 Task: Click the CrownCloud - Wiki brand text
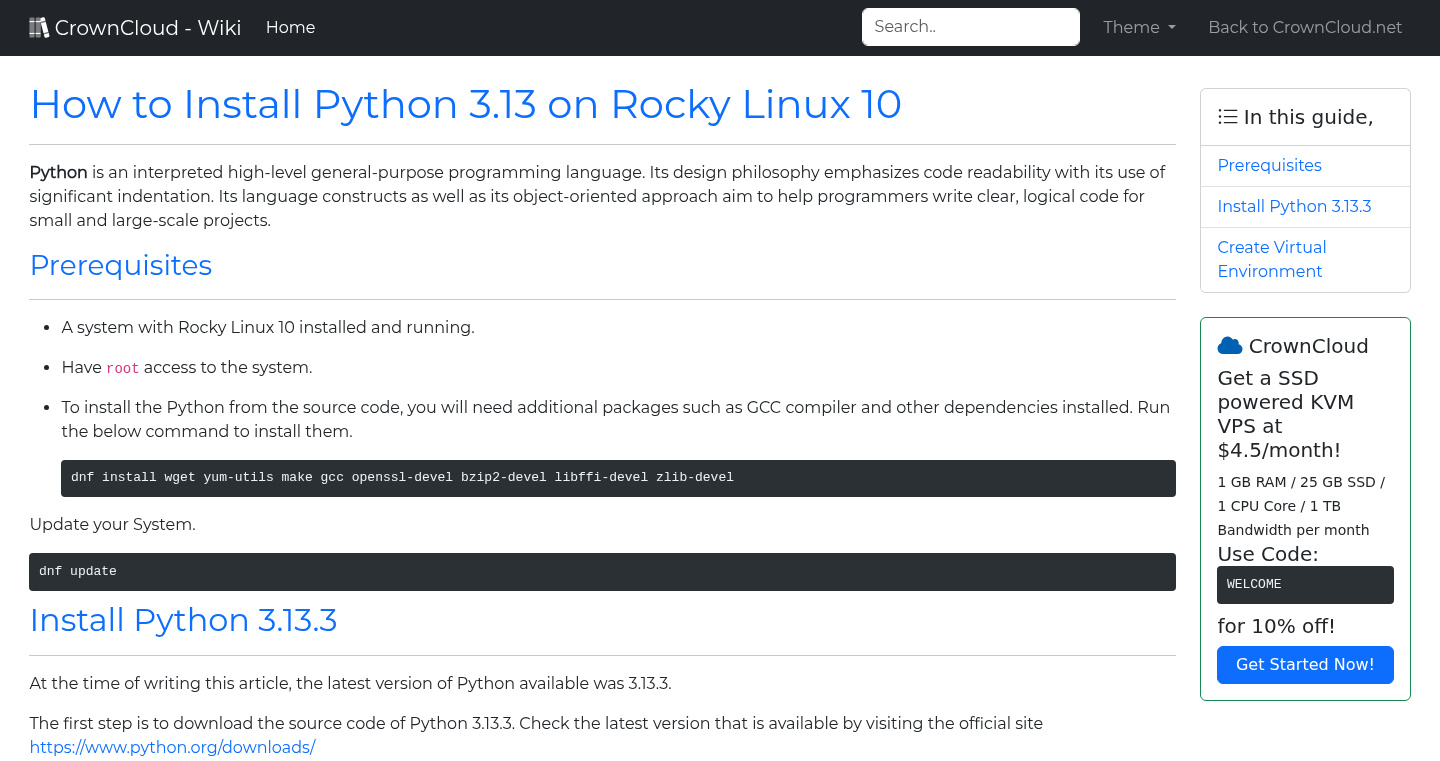148,28
